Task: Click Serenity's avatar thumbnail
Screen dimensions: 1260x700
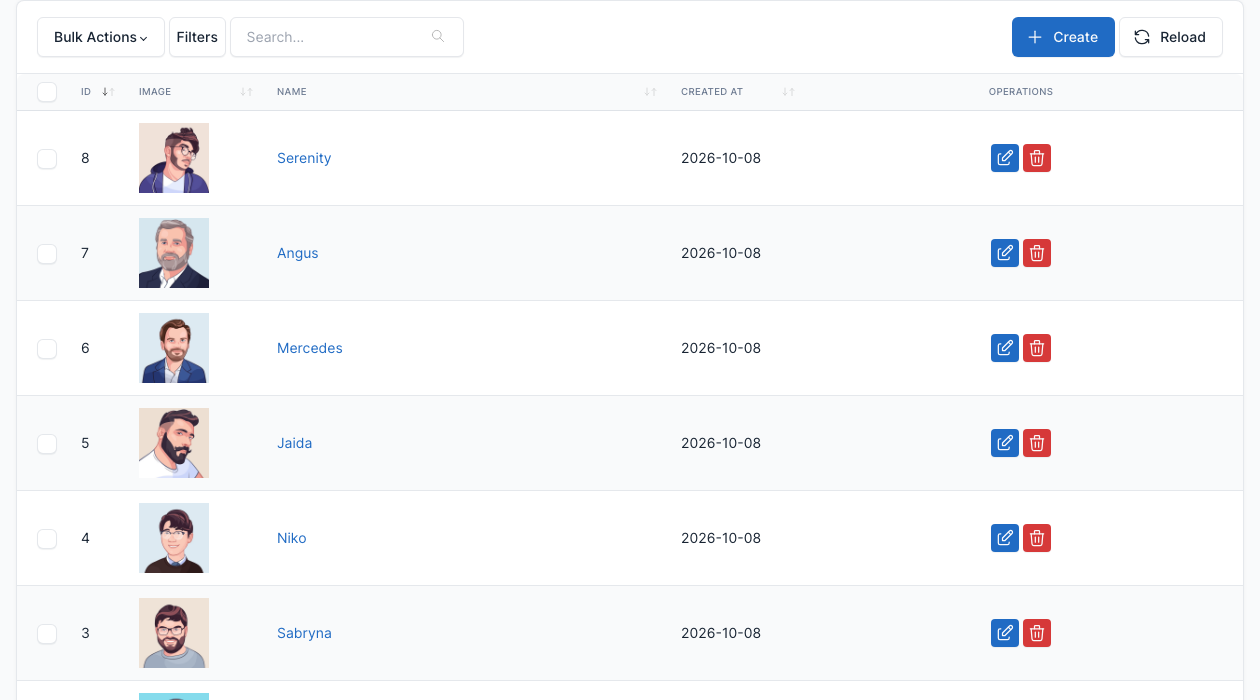Action: tap(174, 158)
